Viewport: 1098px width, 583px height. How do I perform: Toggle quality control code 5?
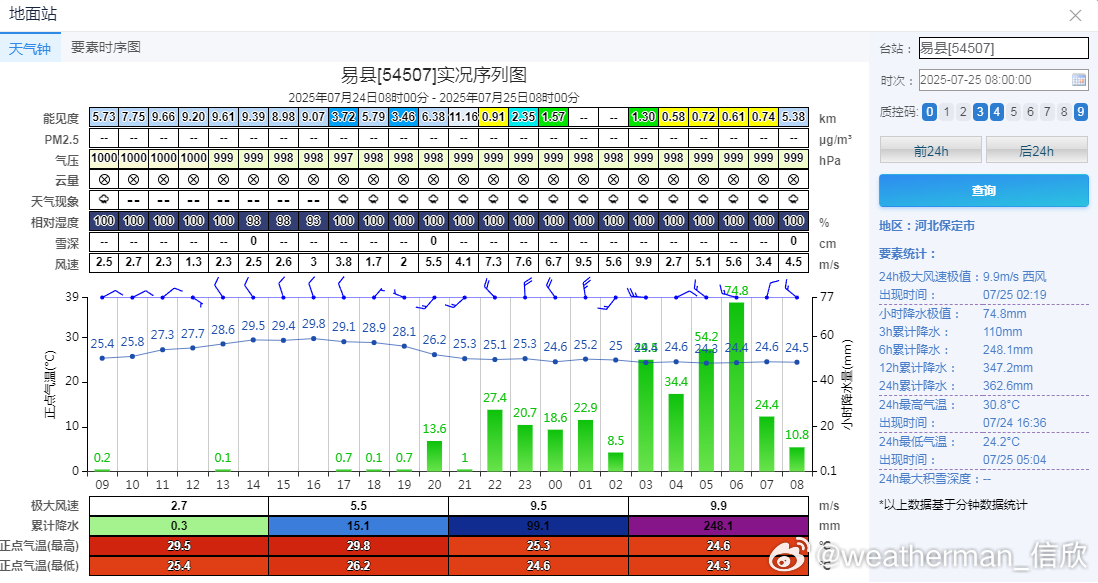[x=1013, y=111]
